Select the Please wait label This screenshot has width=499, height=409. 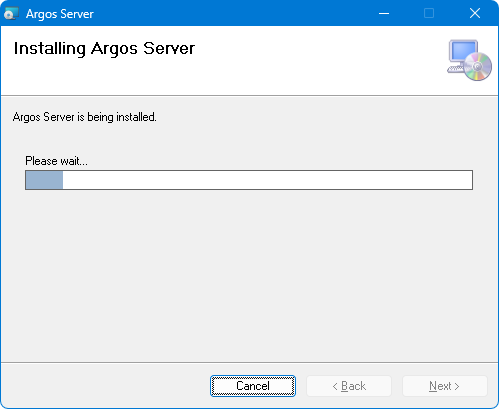tap(56, 161)
